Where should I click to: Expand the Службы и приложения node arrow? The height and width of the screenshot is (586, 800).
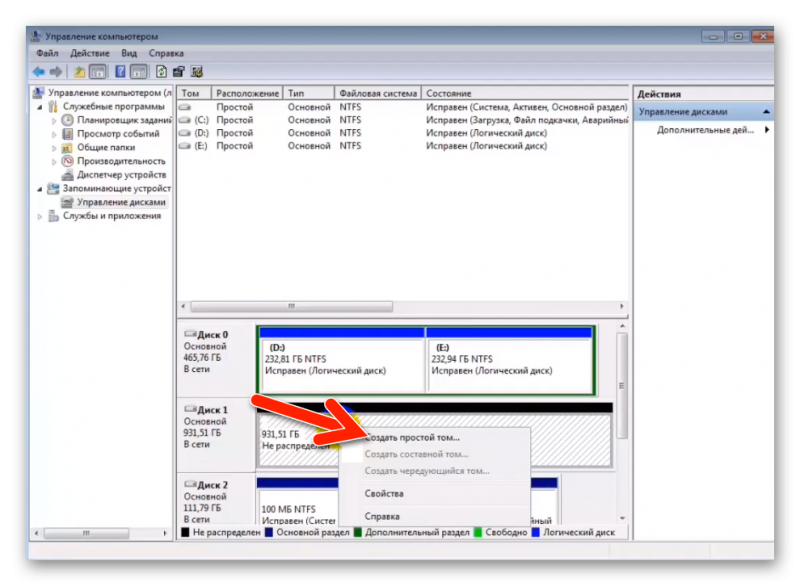(x=40, y=217)
